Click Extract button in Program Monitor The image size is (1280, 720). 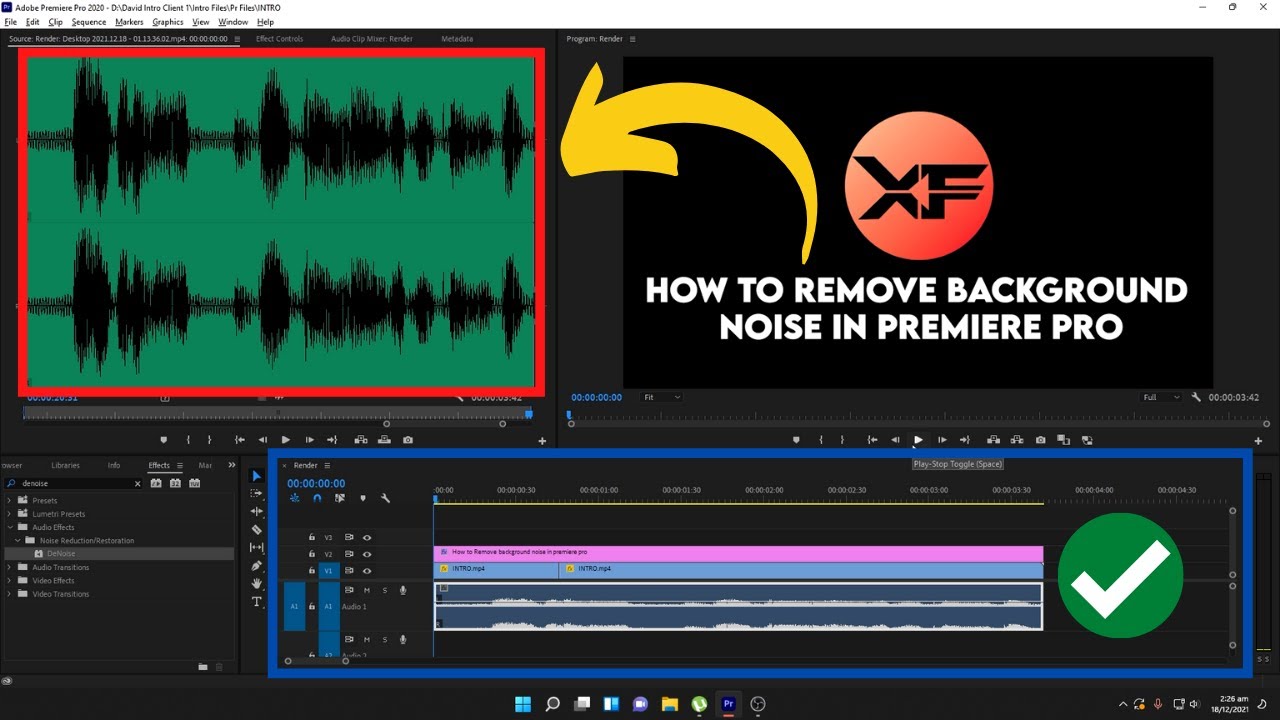(x=1017, y=440)
